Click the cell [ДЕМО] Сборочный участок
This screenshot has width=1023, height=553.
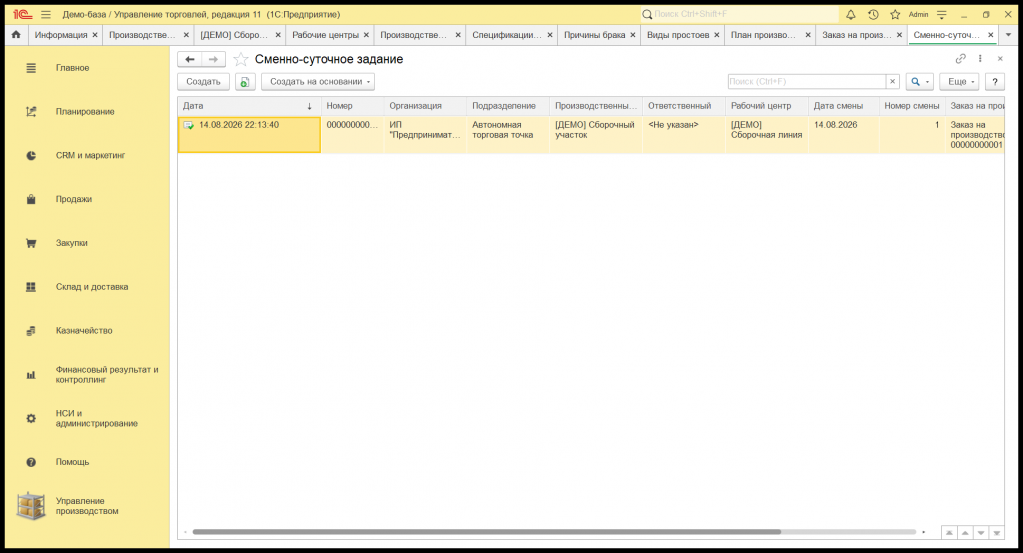[x=595, y=135]
